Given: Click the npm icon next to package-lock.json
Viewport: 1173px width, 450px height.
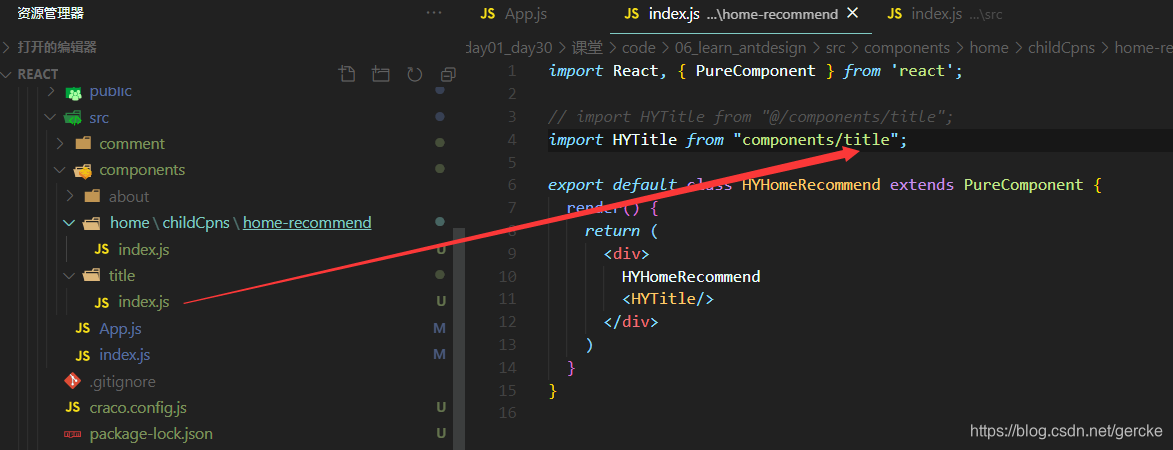Looking at the screenshot, I should (73, 434).
